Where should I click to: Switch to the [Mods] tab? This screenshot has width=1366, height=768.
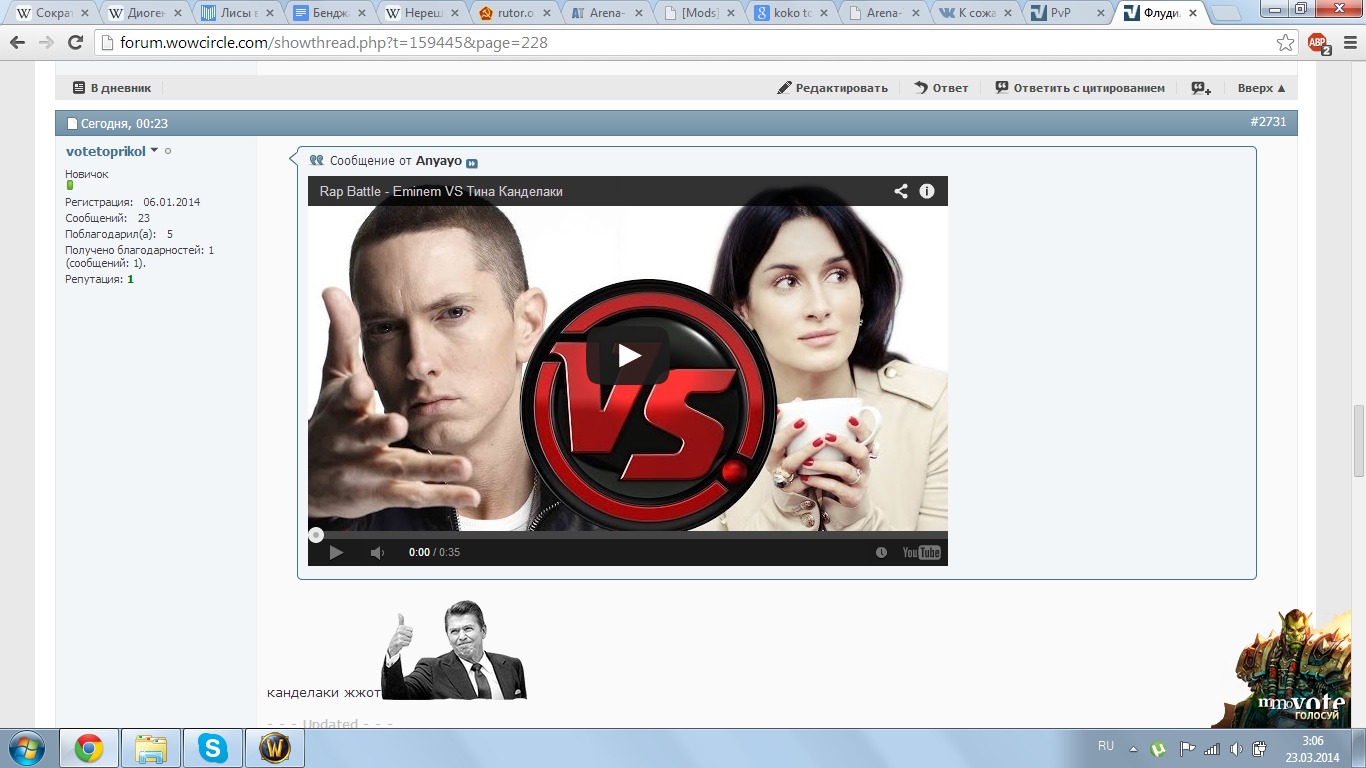[699, 14]
